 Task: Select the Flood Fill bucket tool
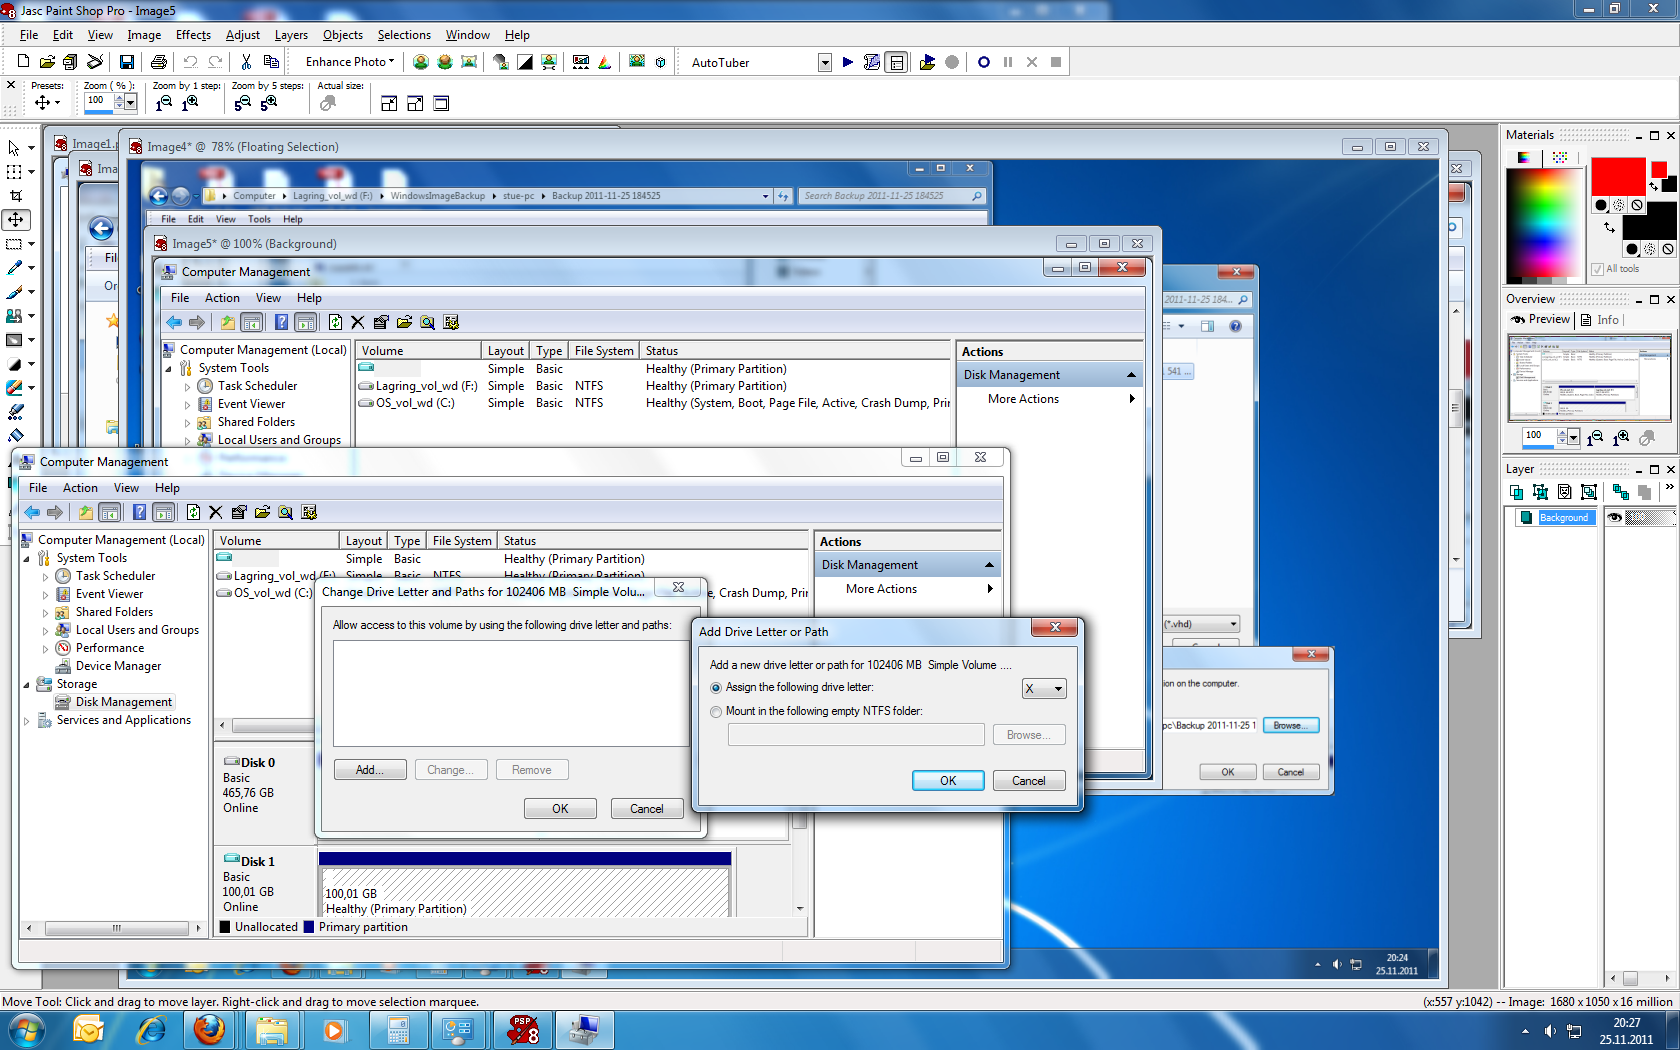coord(15,434)
